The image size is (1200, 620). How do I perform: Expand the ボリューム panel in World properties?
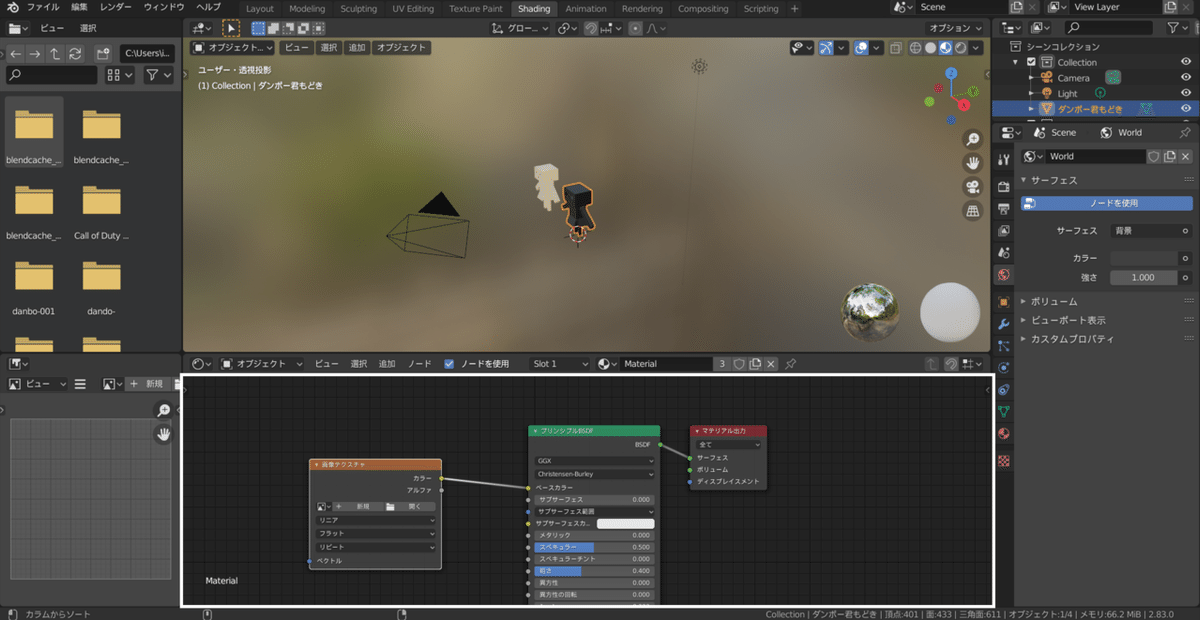[1054, 301]
